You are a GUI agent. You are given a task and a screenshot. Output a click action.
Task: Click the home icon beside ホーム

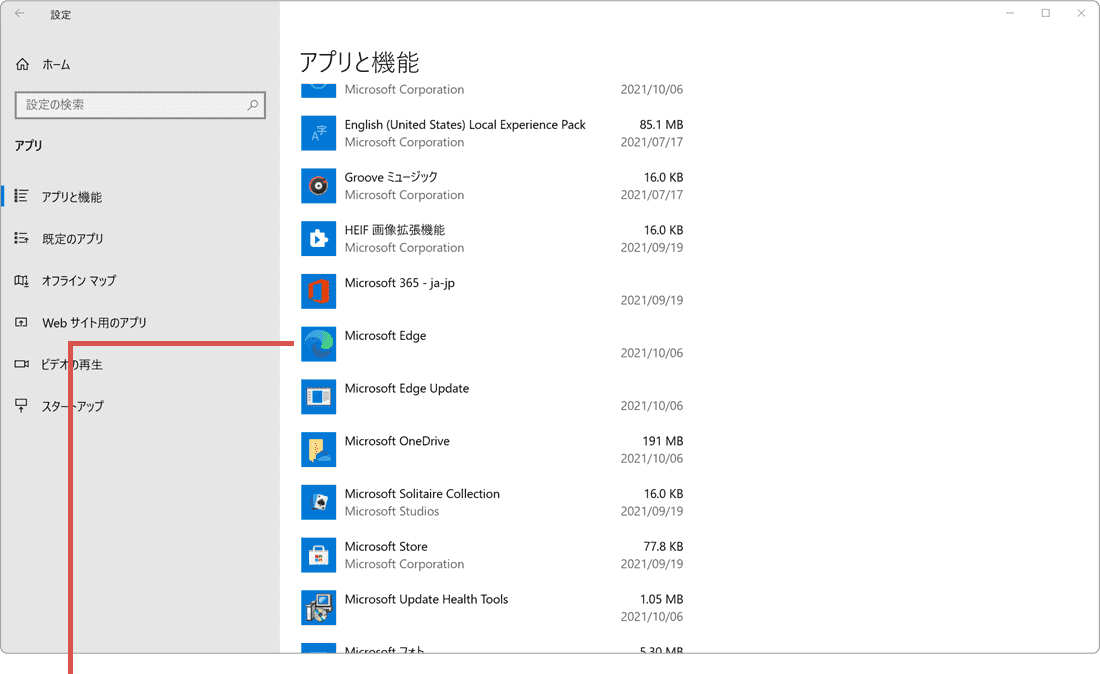pos(21,63)
